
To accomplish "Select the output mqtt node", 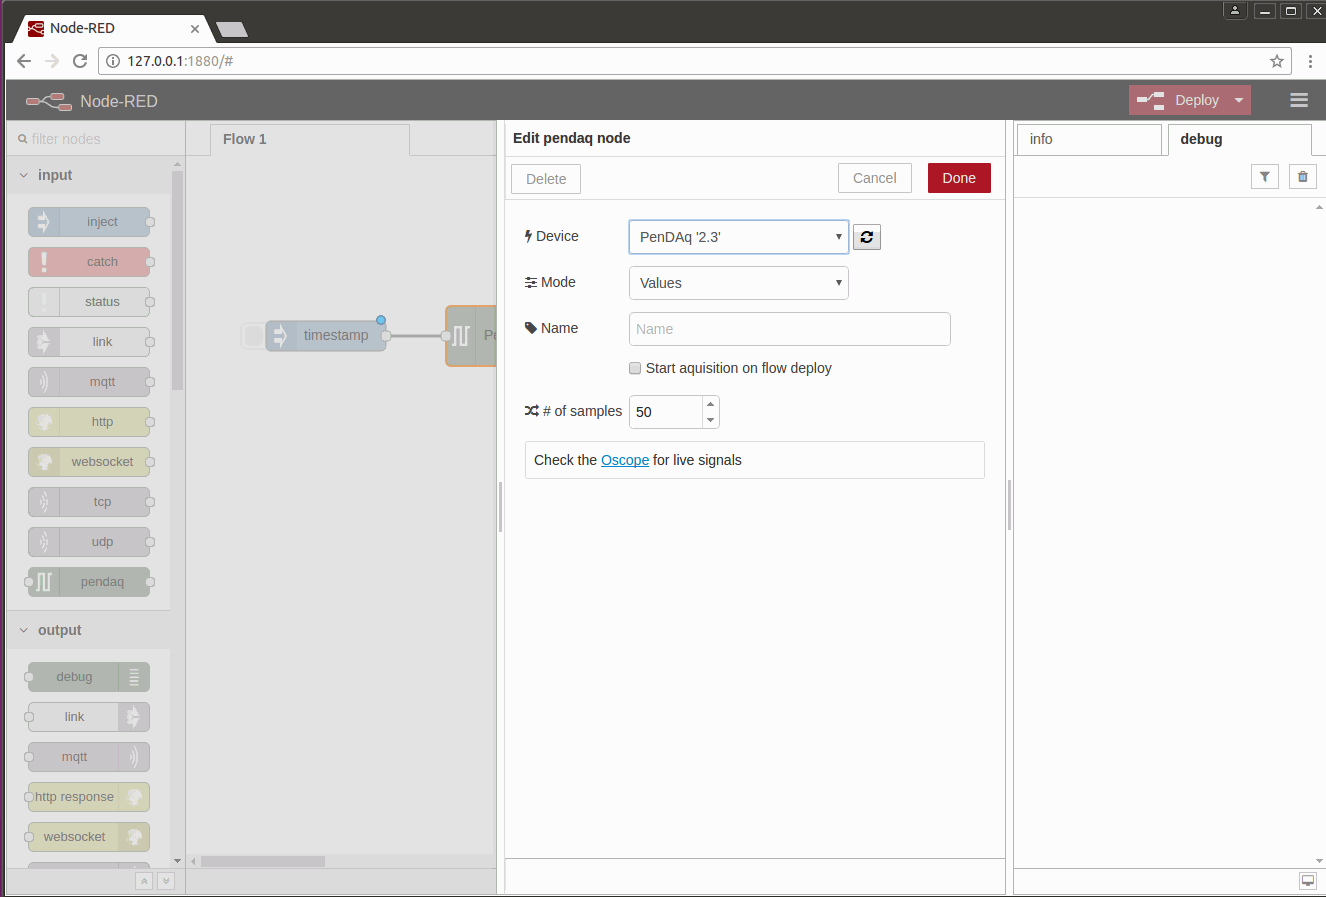I will coord(89,757).
